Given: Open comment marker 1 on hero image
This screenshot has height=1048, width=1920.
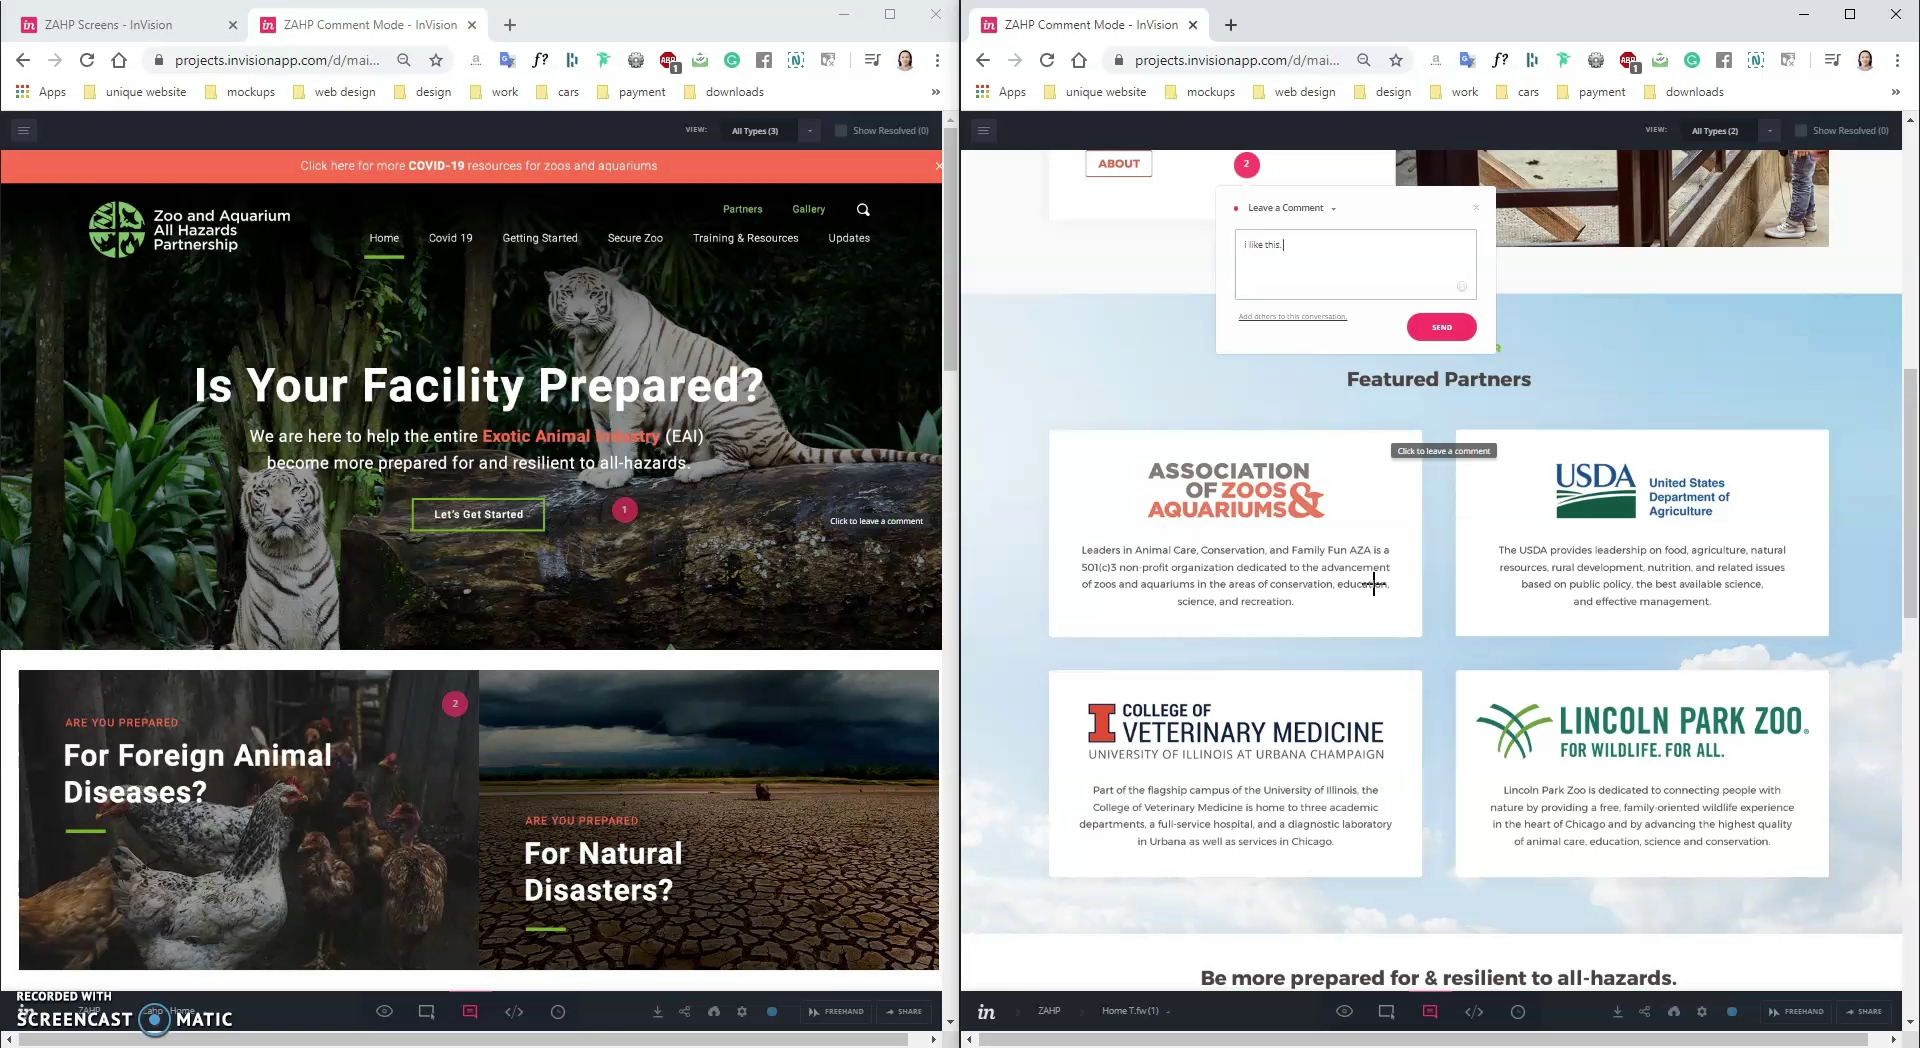Looking at the screenshot, I should [x=625, y=510].
